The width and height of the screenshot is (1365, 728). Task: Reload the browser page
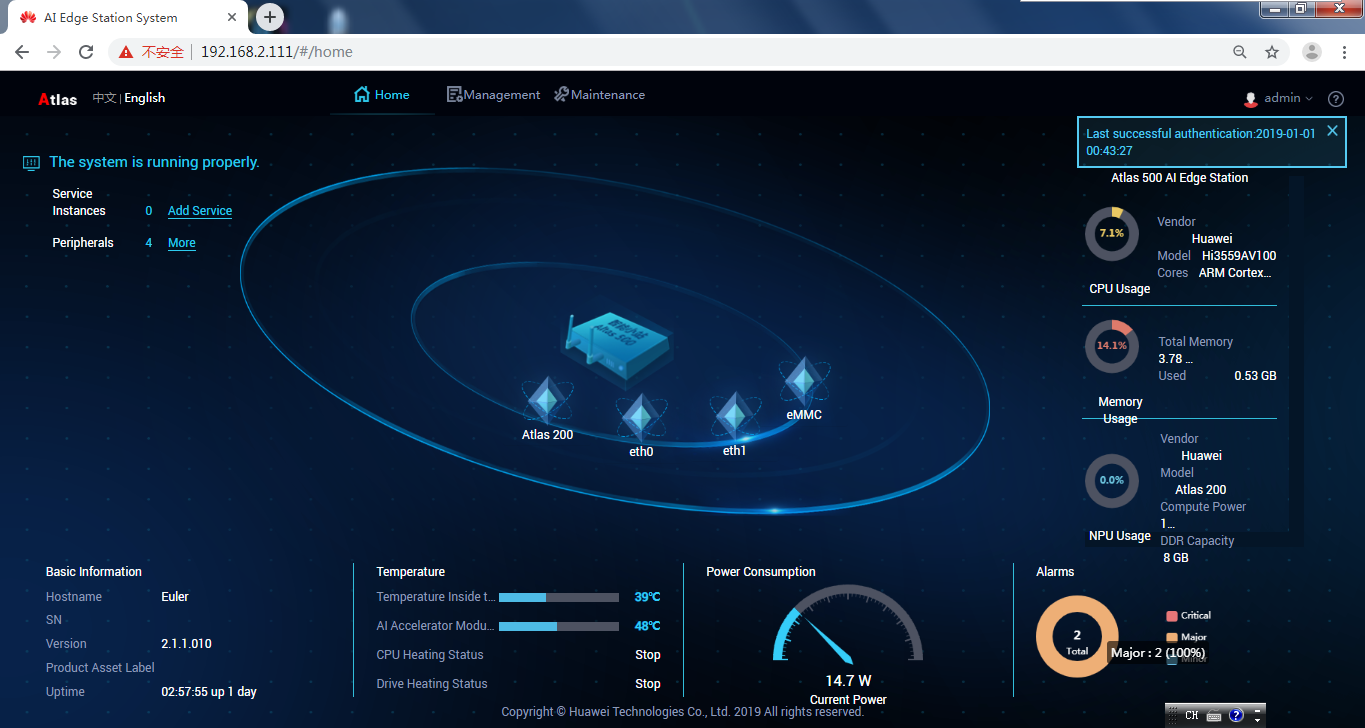86,52
